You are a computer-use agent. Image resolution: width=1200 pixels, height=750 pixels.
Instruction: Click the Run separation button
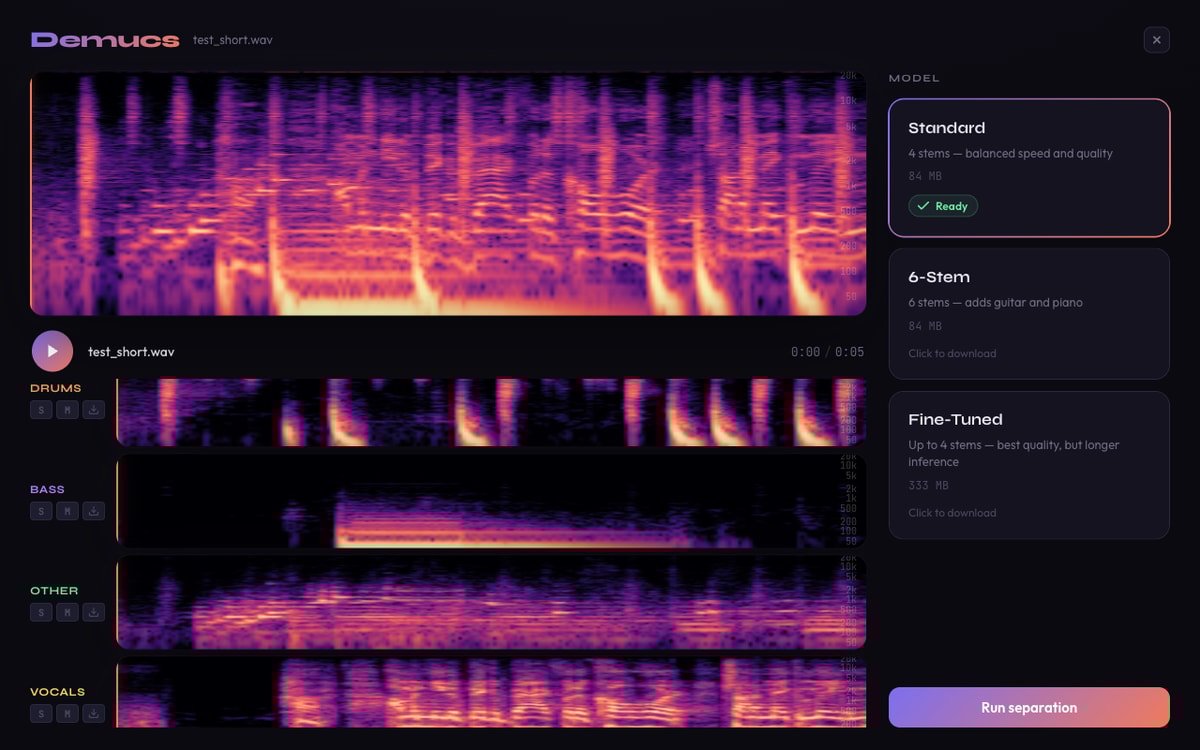point(1028,707)
